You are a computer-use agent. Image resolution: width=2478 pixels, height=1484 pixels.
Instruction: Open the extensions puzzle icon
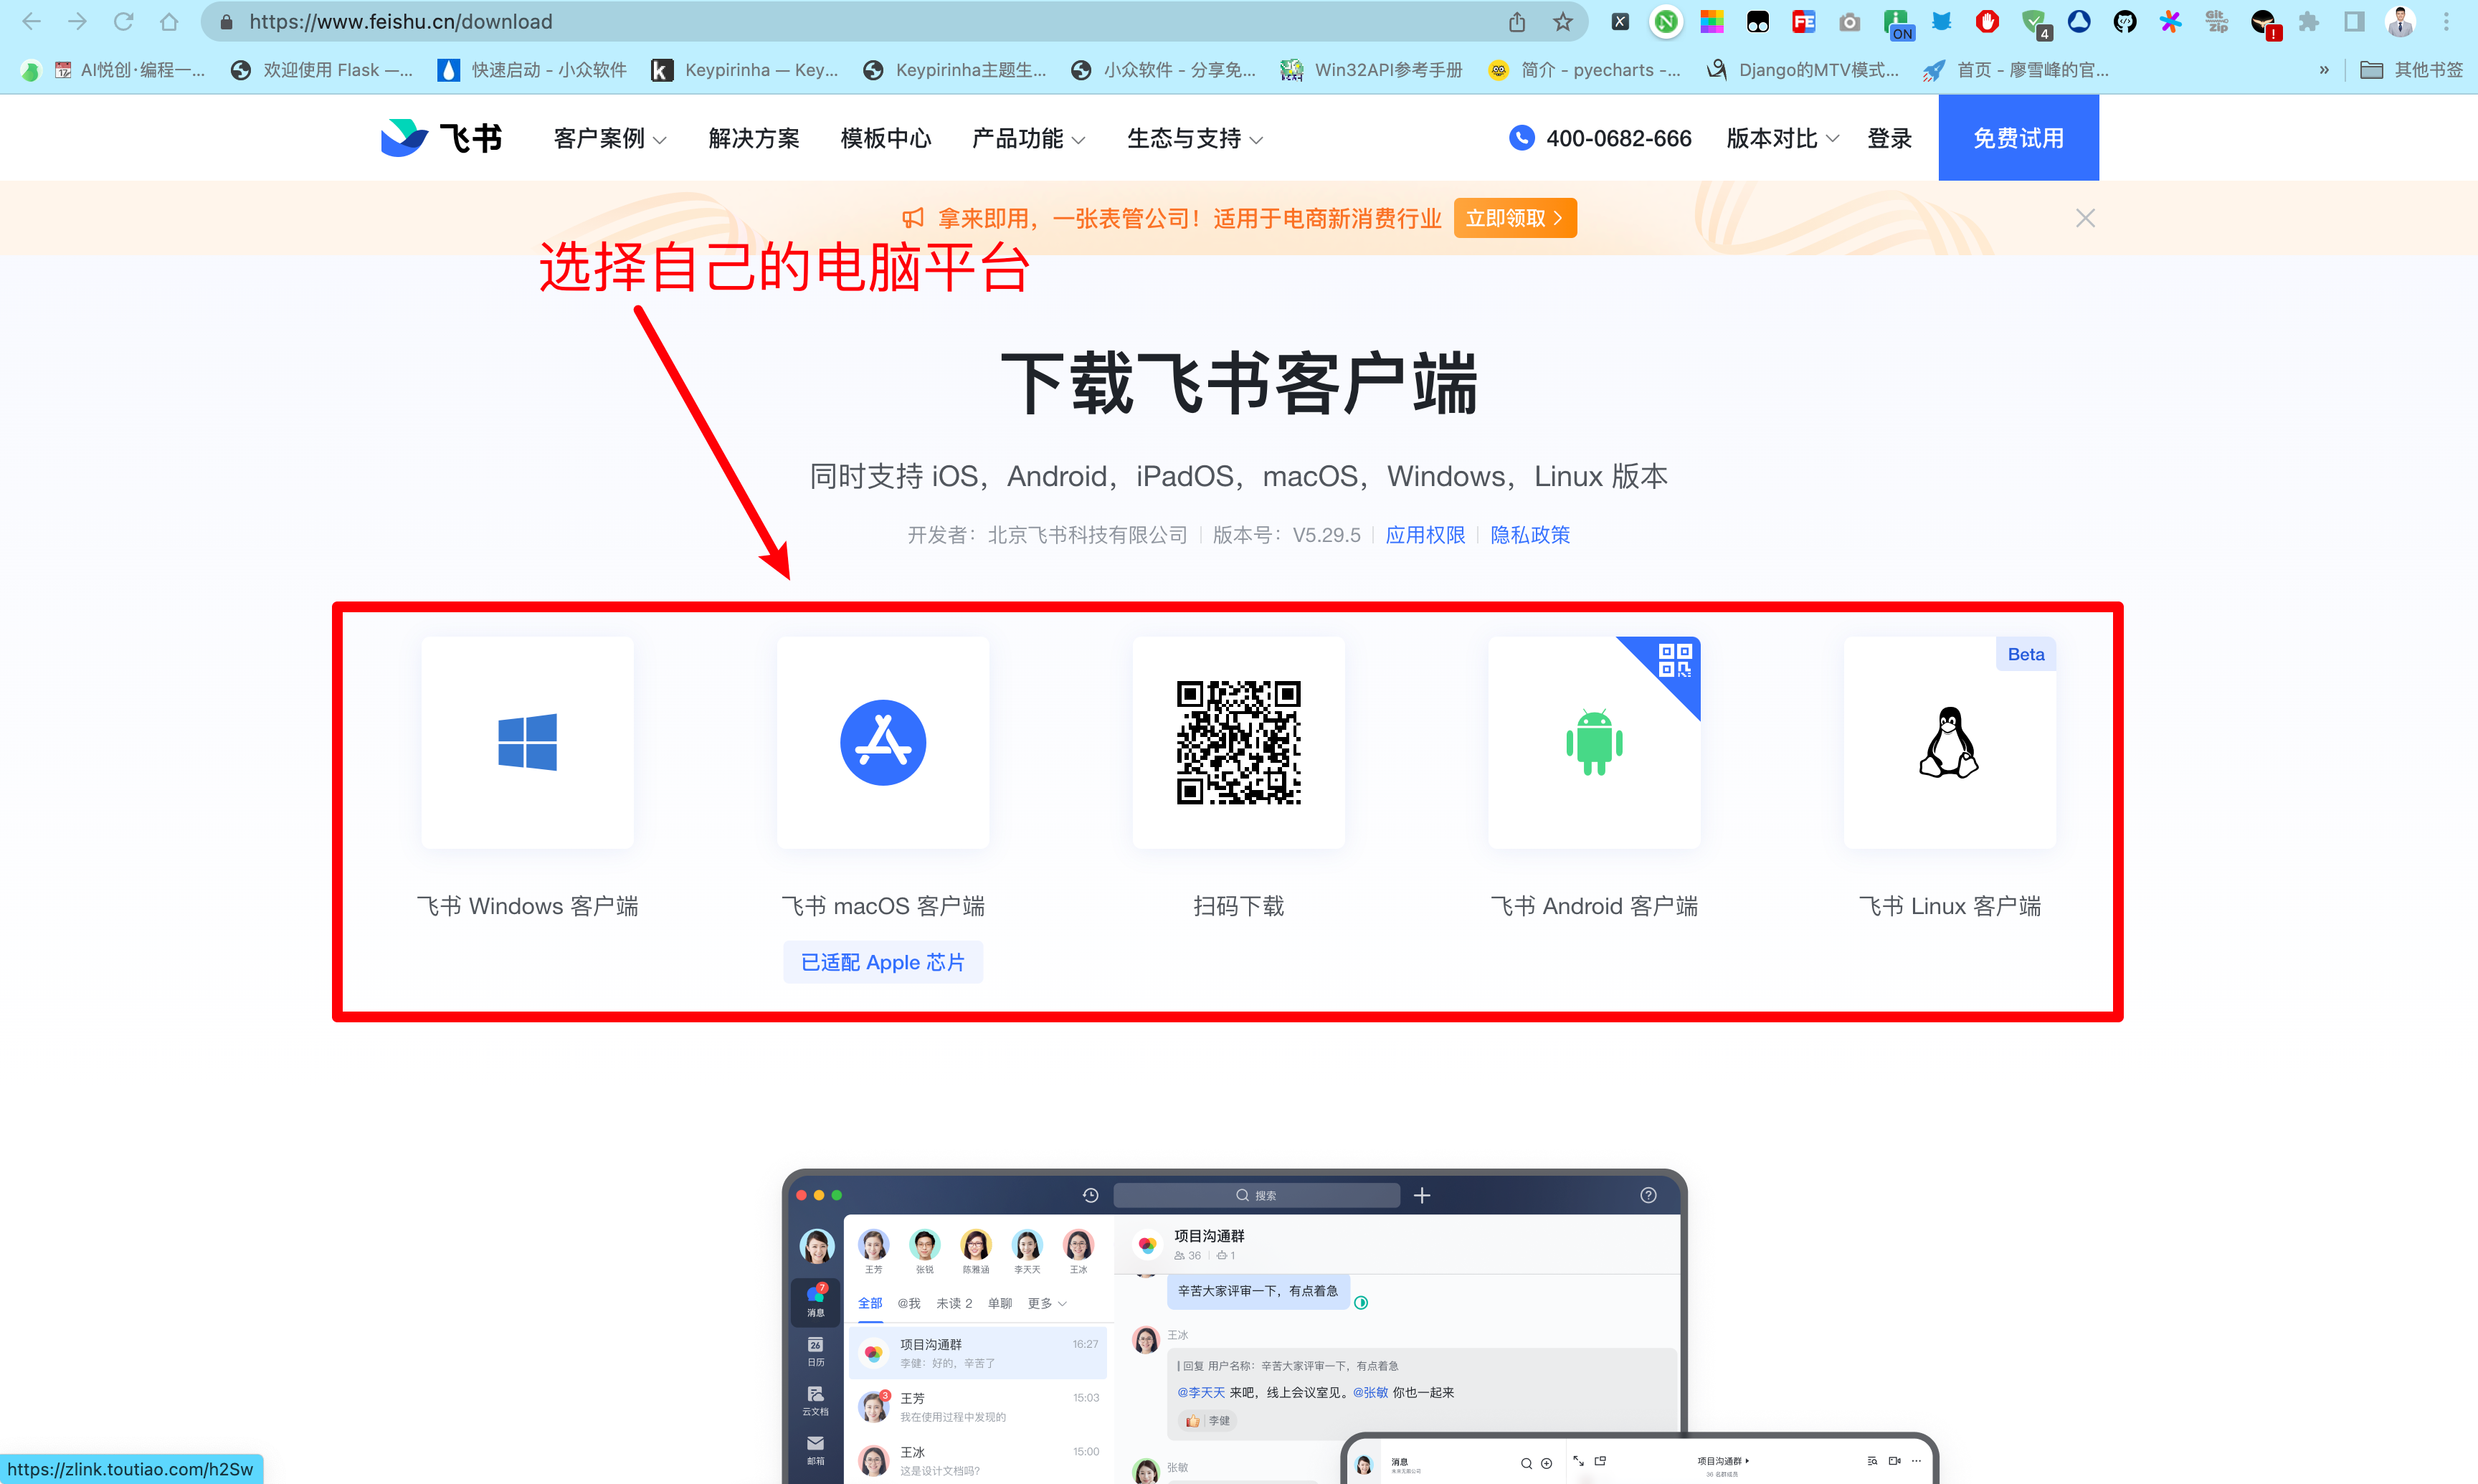[2308, 21]
